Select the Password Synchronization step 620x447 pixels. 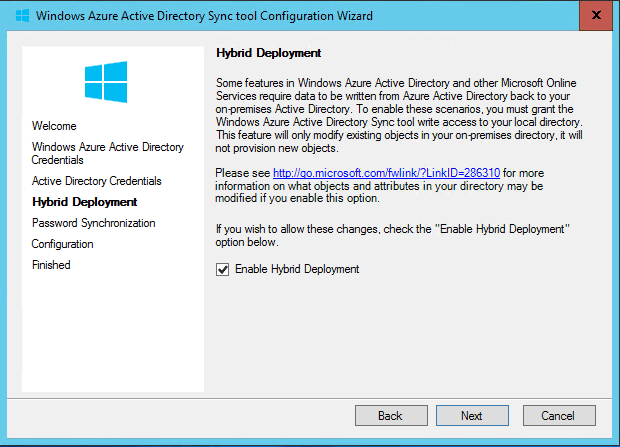[94, 223]
